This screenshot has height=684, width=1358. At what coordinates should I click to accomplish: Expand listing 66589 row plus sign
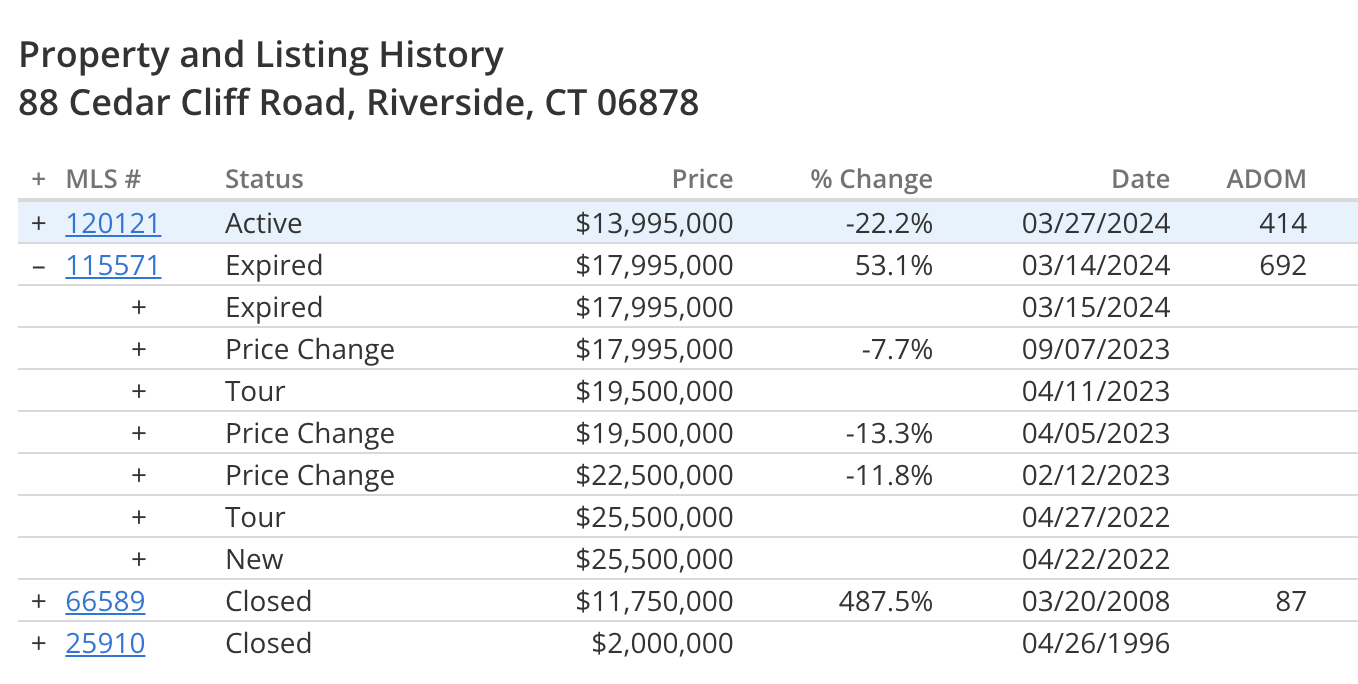39,602
